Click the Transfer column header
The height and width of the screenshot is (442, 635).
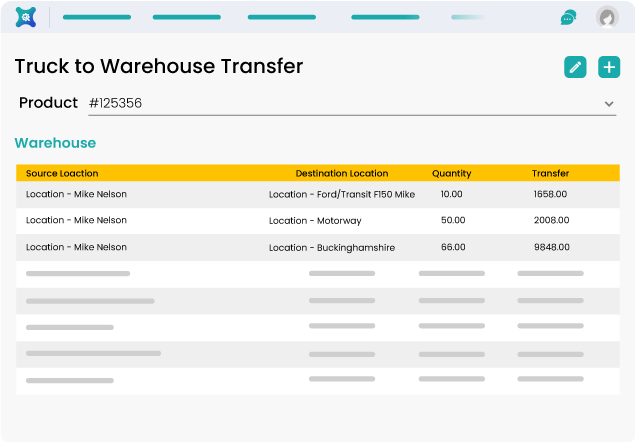pos(550,173)
